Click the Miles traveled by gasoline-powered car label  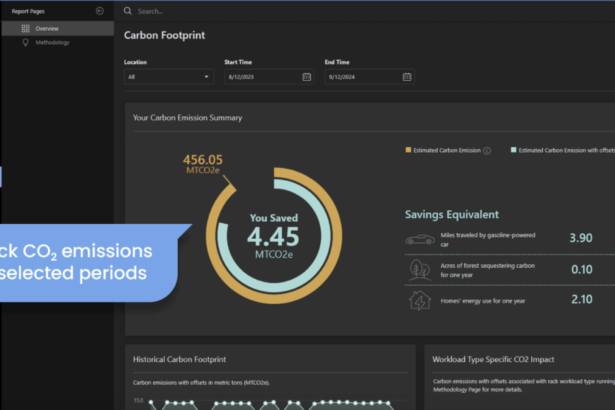(x=488, y=240)
